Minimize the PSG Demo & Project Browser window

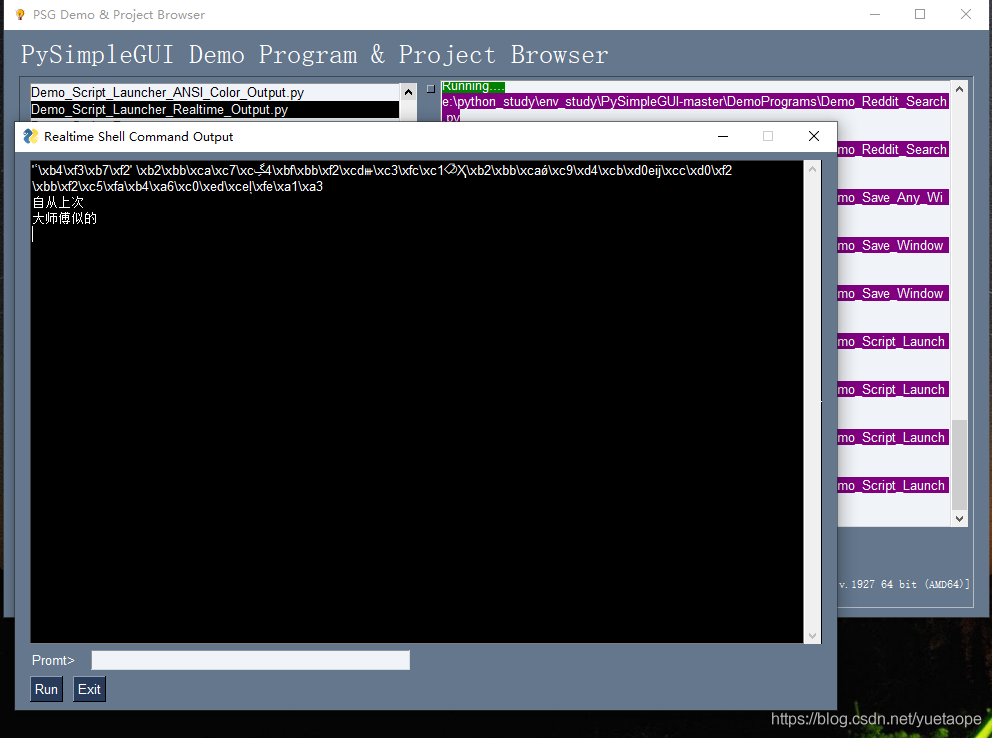pos(875,15)
